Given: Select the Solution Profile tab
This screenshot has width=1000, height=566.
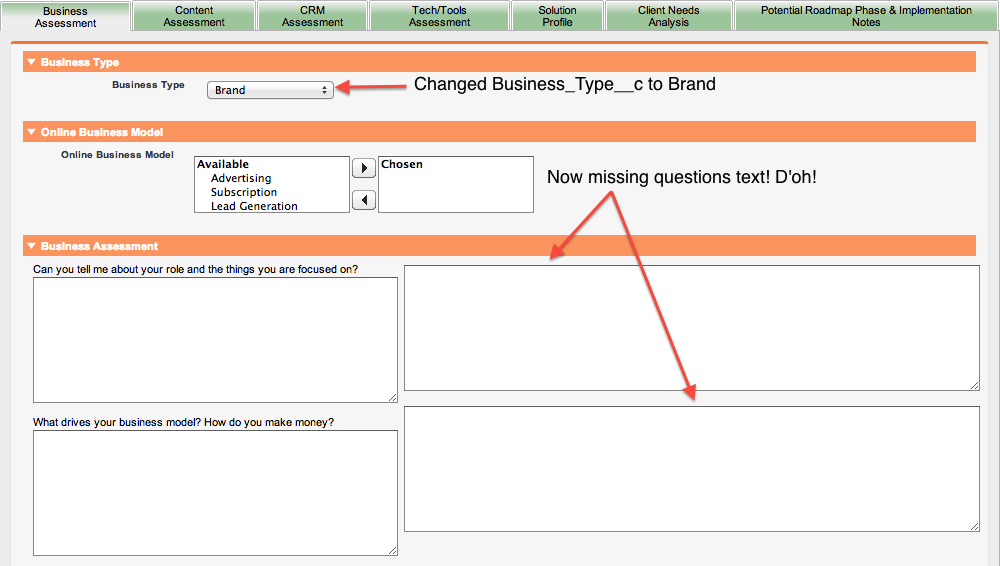Looking at the screenshot, I should click(x=557, y=16).
